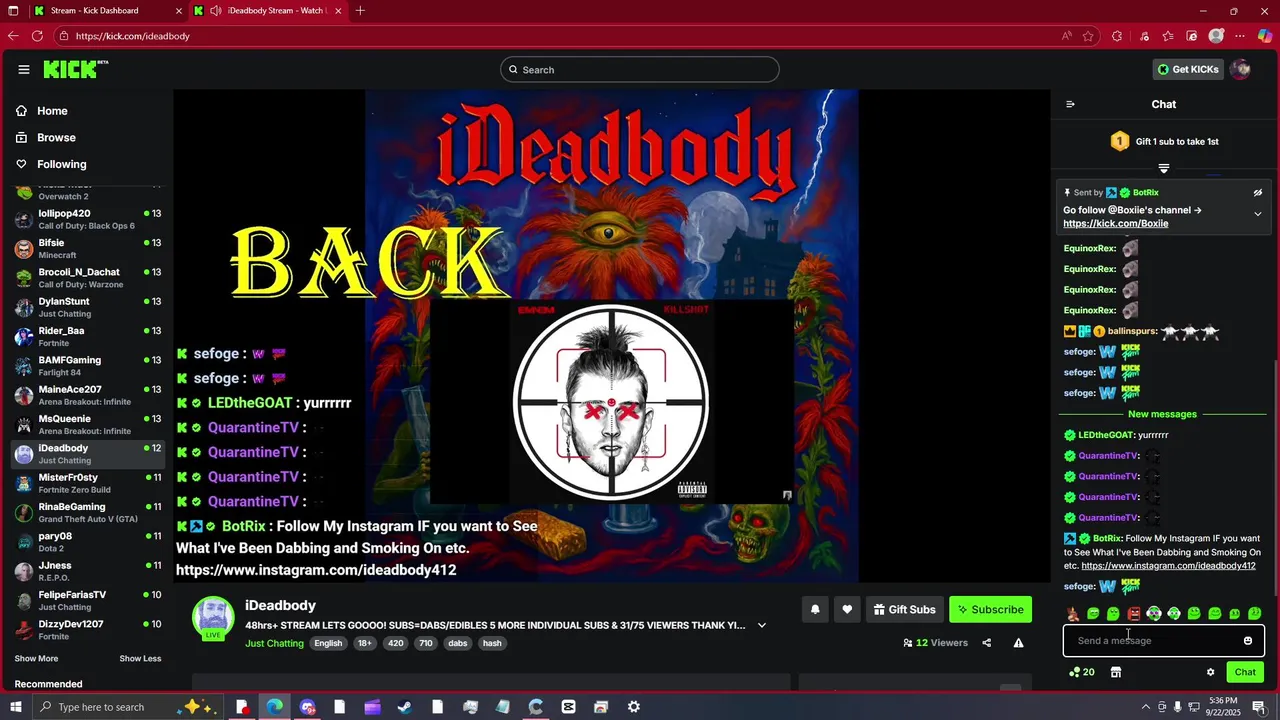Click the iDeadbody streamer avatar
Screen dimensions: 1280x720
coord(213,617)
